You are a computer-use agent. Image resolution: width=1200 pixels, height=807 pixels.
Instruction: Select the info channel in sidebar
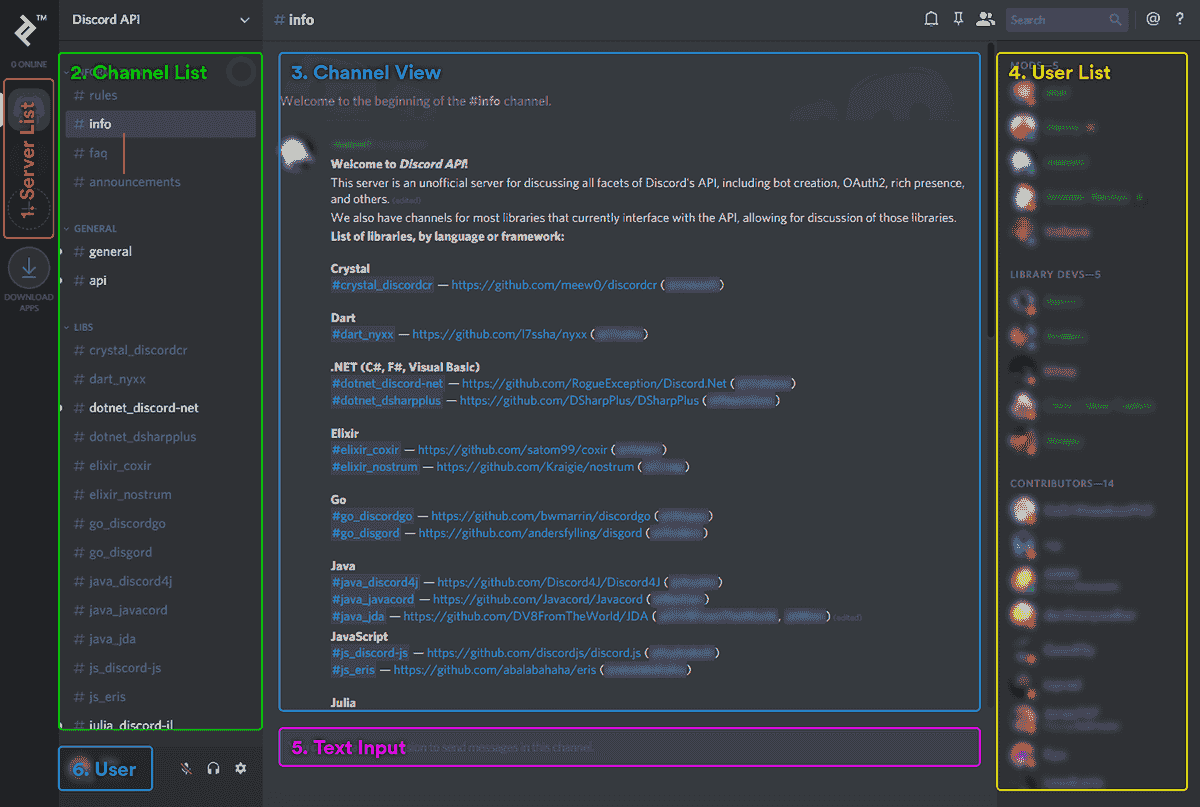click(160, 124)
